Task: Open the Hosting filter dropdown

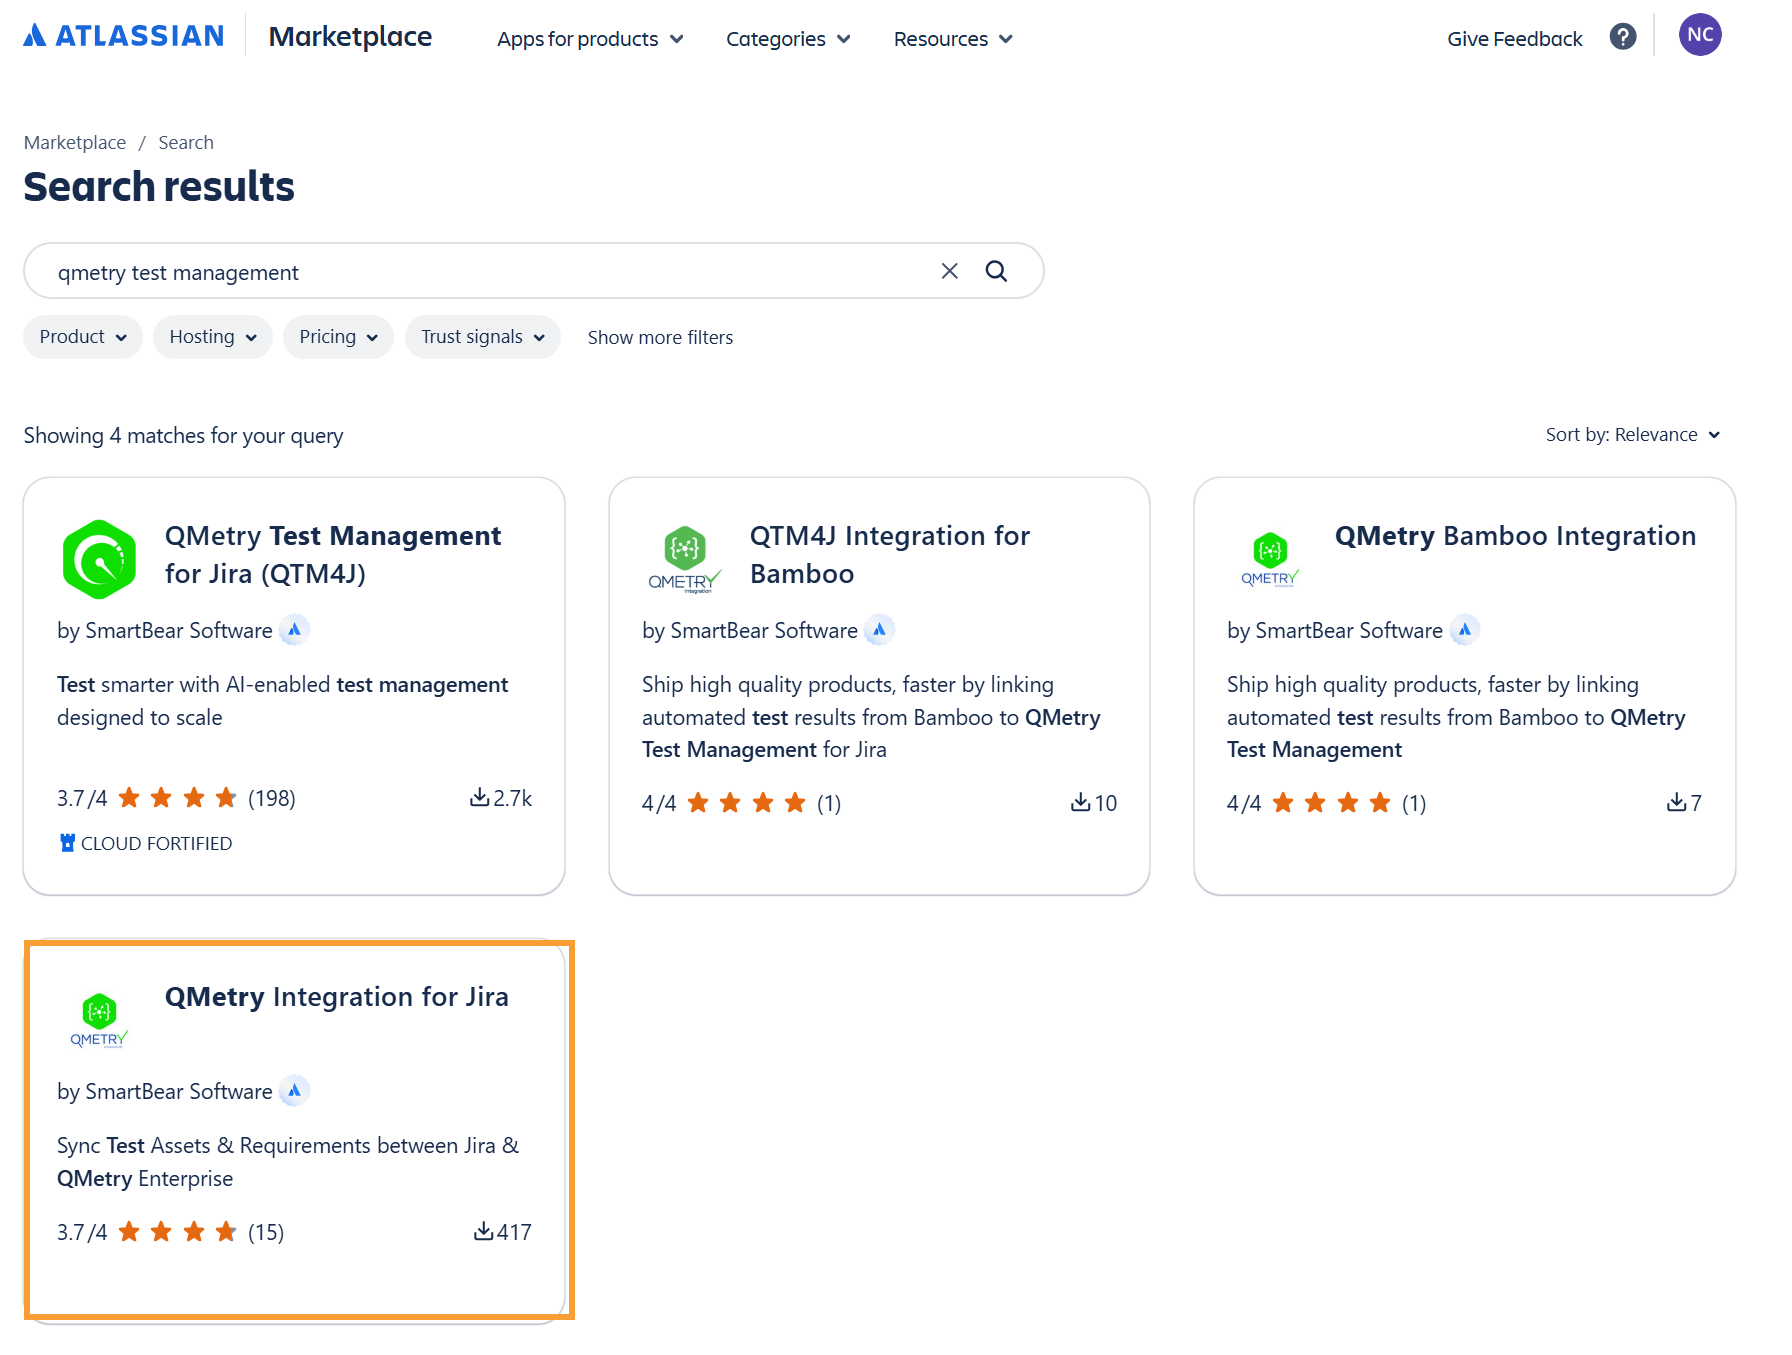Action: pos(213,337)
